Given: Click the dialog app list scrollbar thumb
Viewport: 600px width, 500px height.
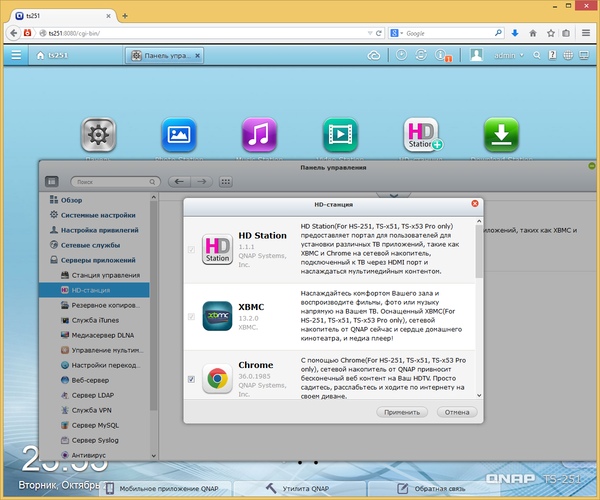Looking at the screenshot, I should [x=479, y=251].
